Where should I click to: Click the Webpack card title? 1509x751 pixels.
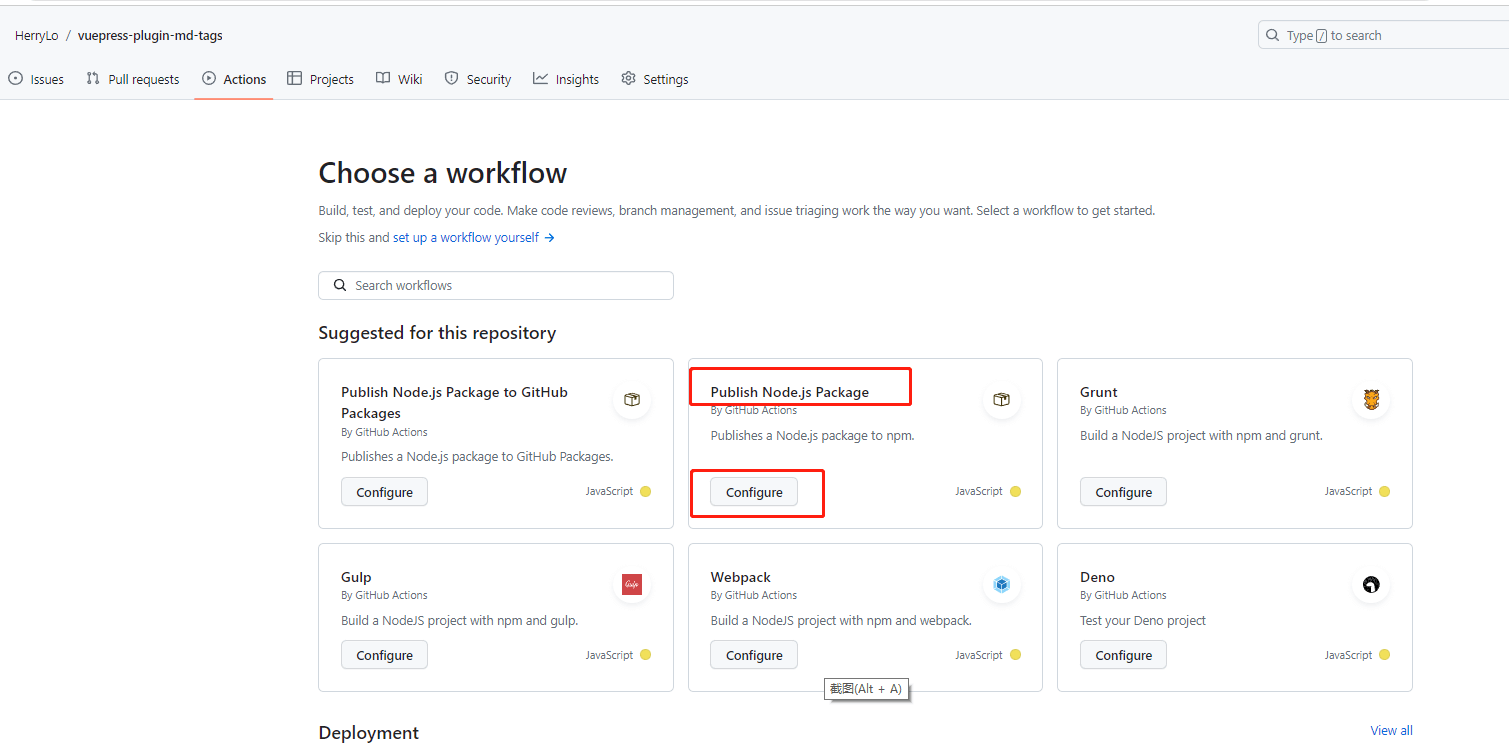point(741,577)
